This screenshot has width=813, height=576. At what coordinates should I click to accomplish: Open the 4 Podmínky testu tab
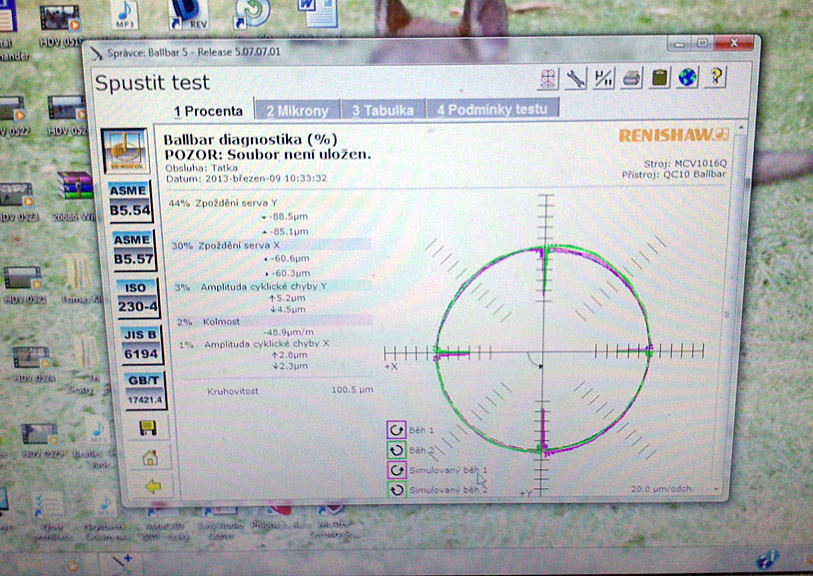coord(492,109)
